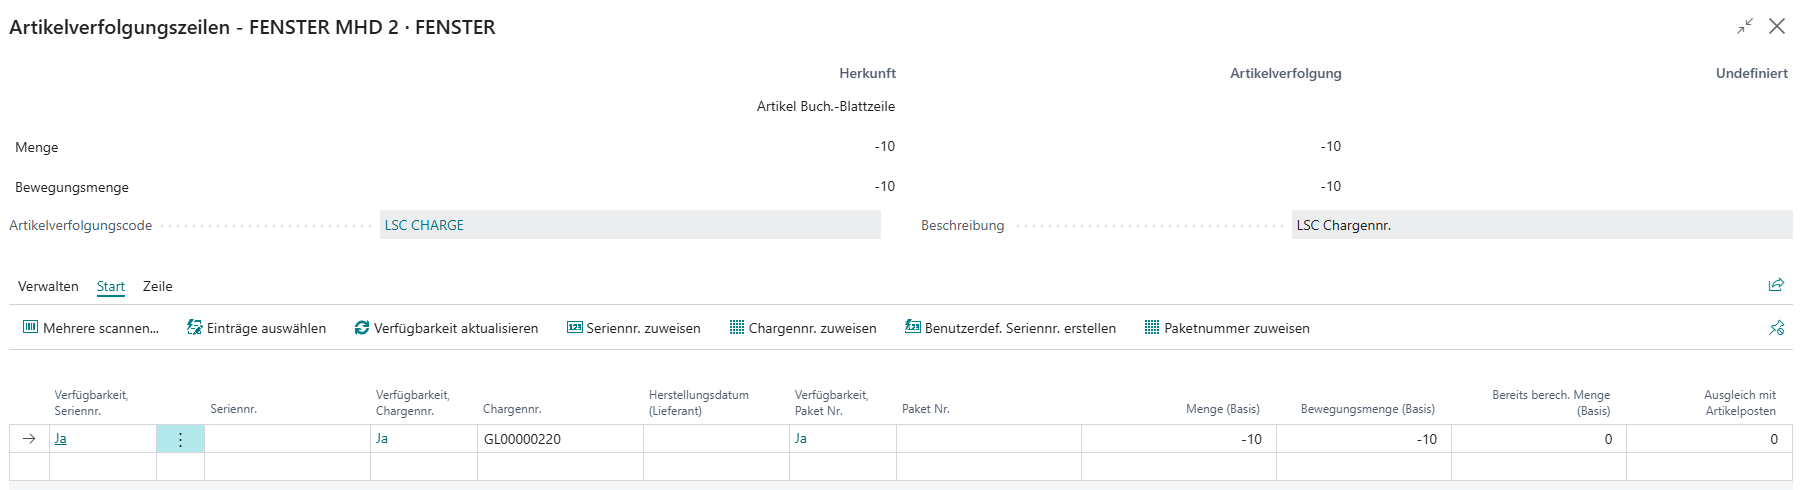The height and width of the screenshot is (490, 1810).
Task: Click the Benutzerdef. Seriennr. erstellen icon
Action: 913,328
